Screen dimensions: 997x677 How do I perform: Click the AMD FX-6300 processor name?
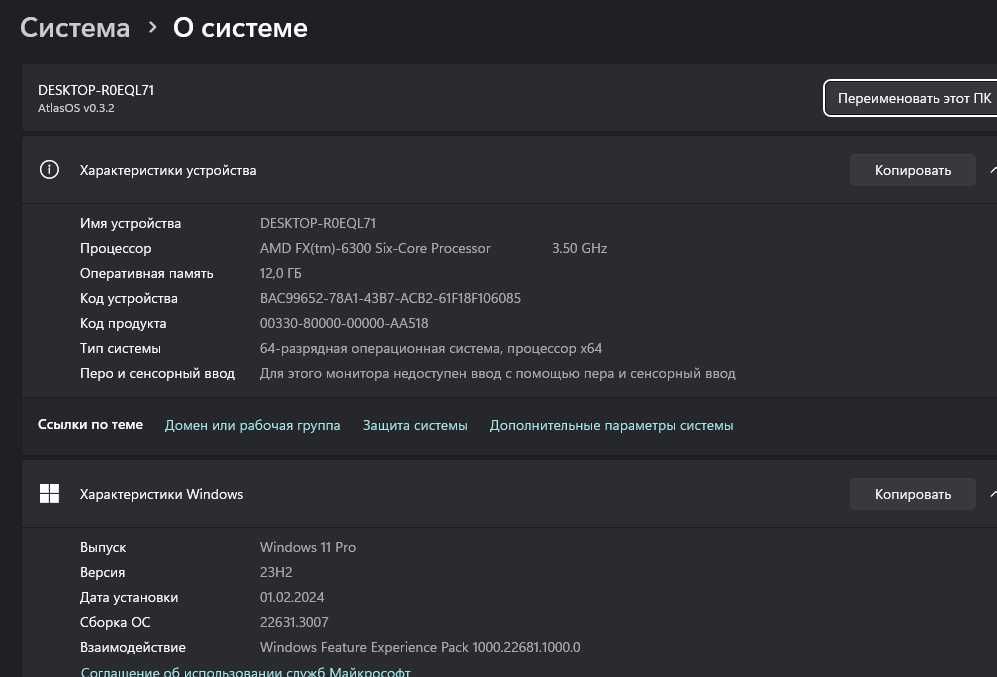click(375, 248)
